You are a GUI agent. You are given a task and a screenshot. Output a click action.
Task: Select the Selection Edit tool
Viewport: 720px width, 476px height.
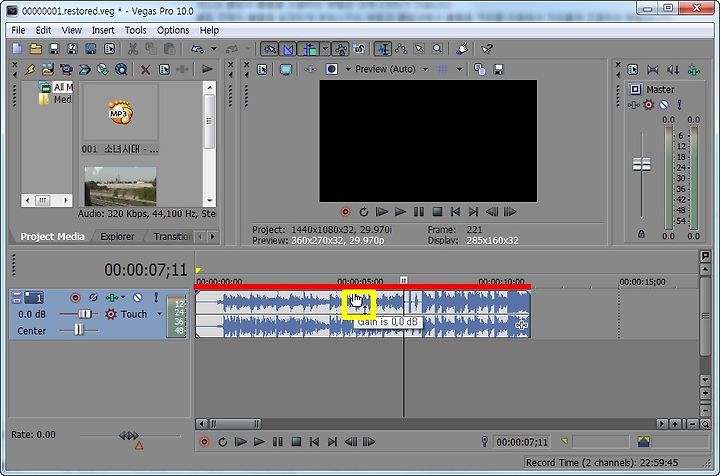pyautogui.click(x=419, y=49)
